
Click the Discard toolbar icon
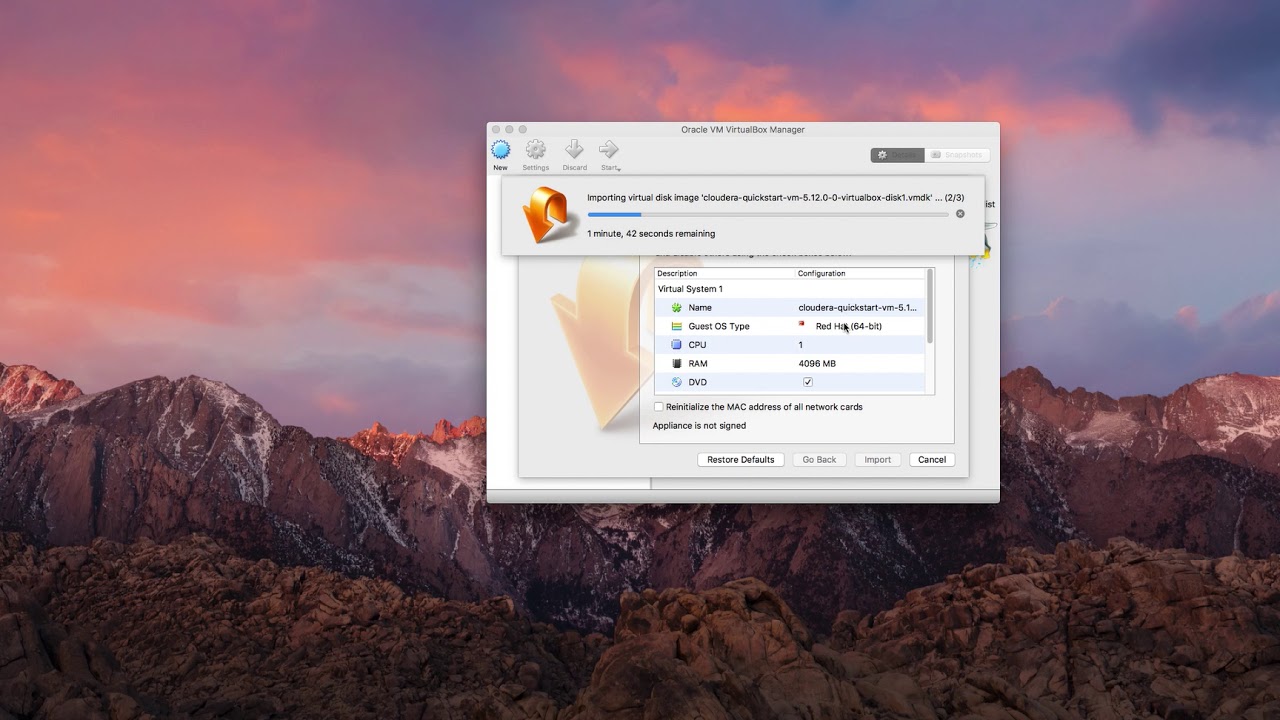(574, 150)
